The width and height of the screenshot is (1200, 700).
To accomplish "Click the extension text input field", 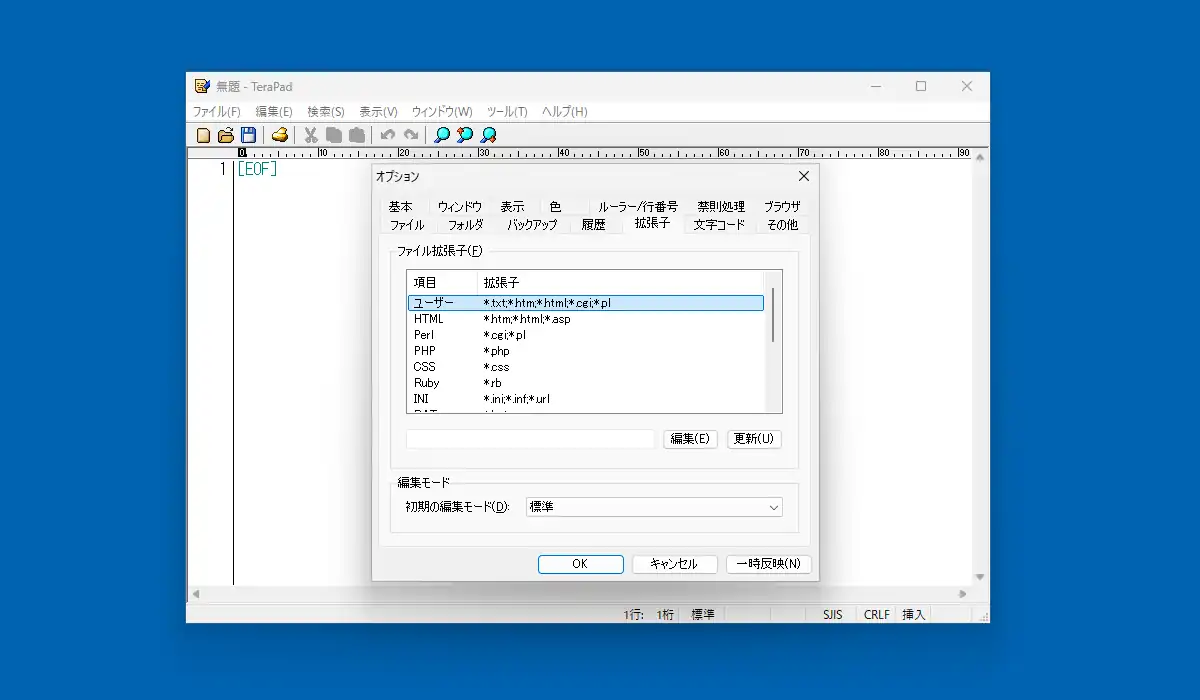I will (530, 439).
